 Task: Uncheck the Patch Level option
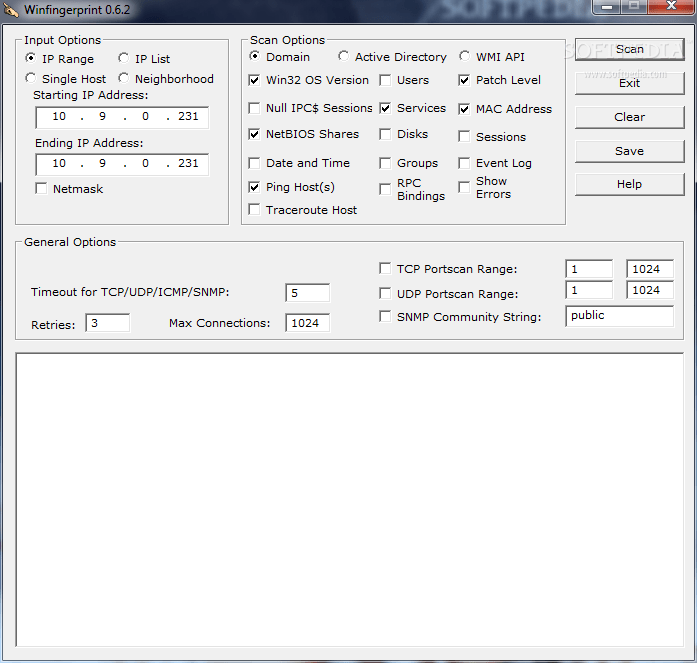coord(464,80)
